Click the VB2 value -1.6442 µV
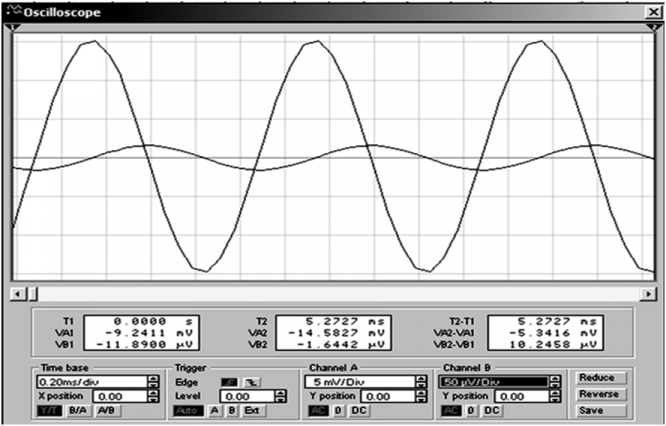This screenshot has width=666, height=426. (340, 344)
